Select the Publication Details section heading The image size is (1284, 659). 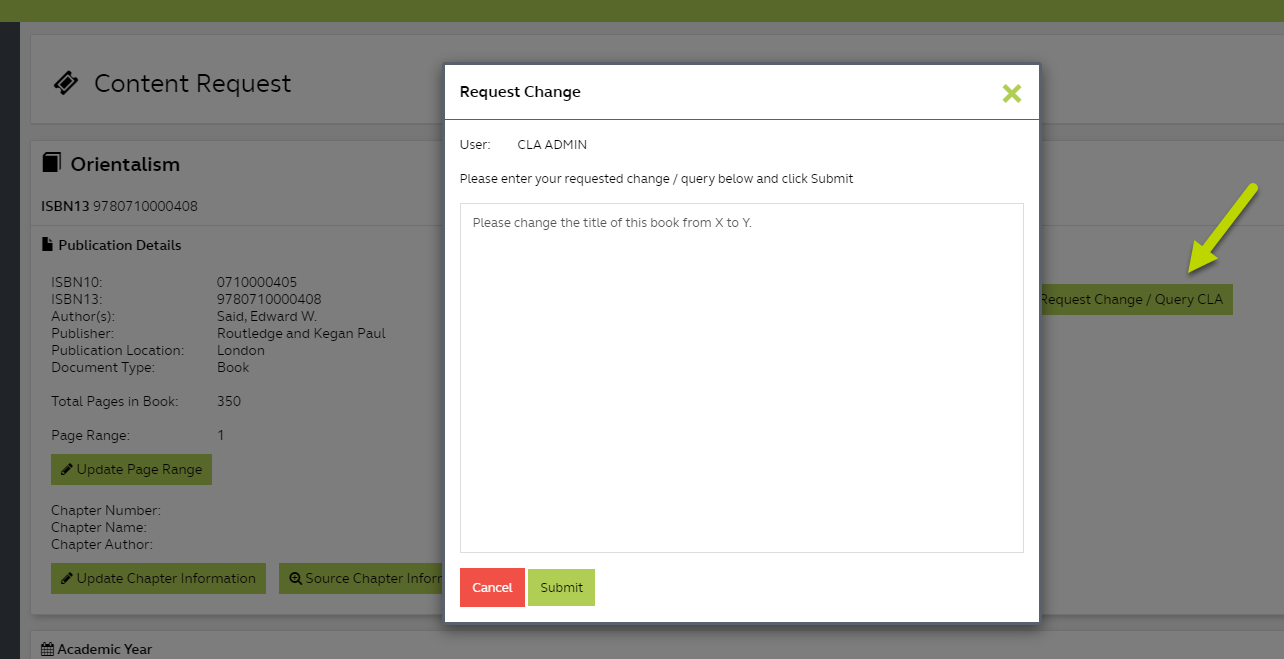click(119, 245)
